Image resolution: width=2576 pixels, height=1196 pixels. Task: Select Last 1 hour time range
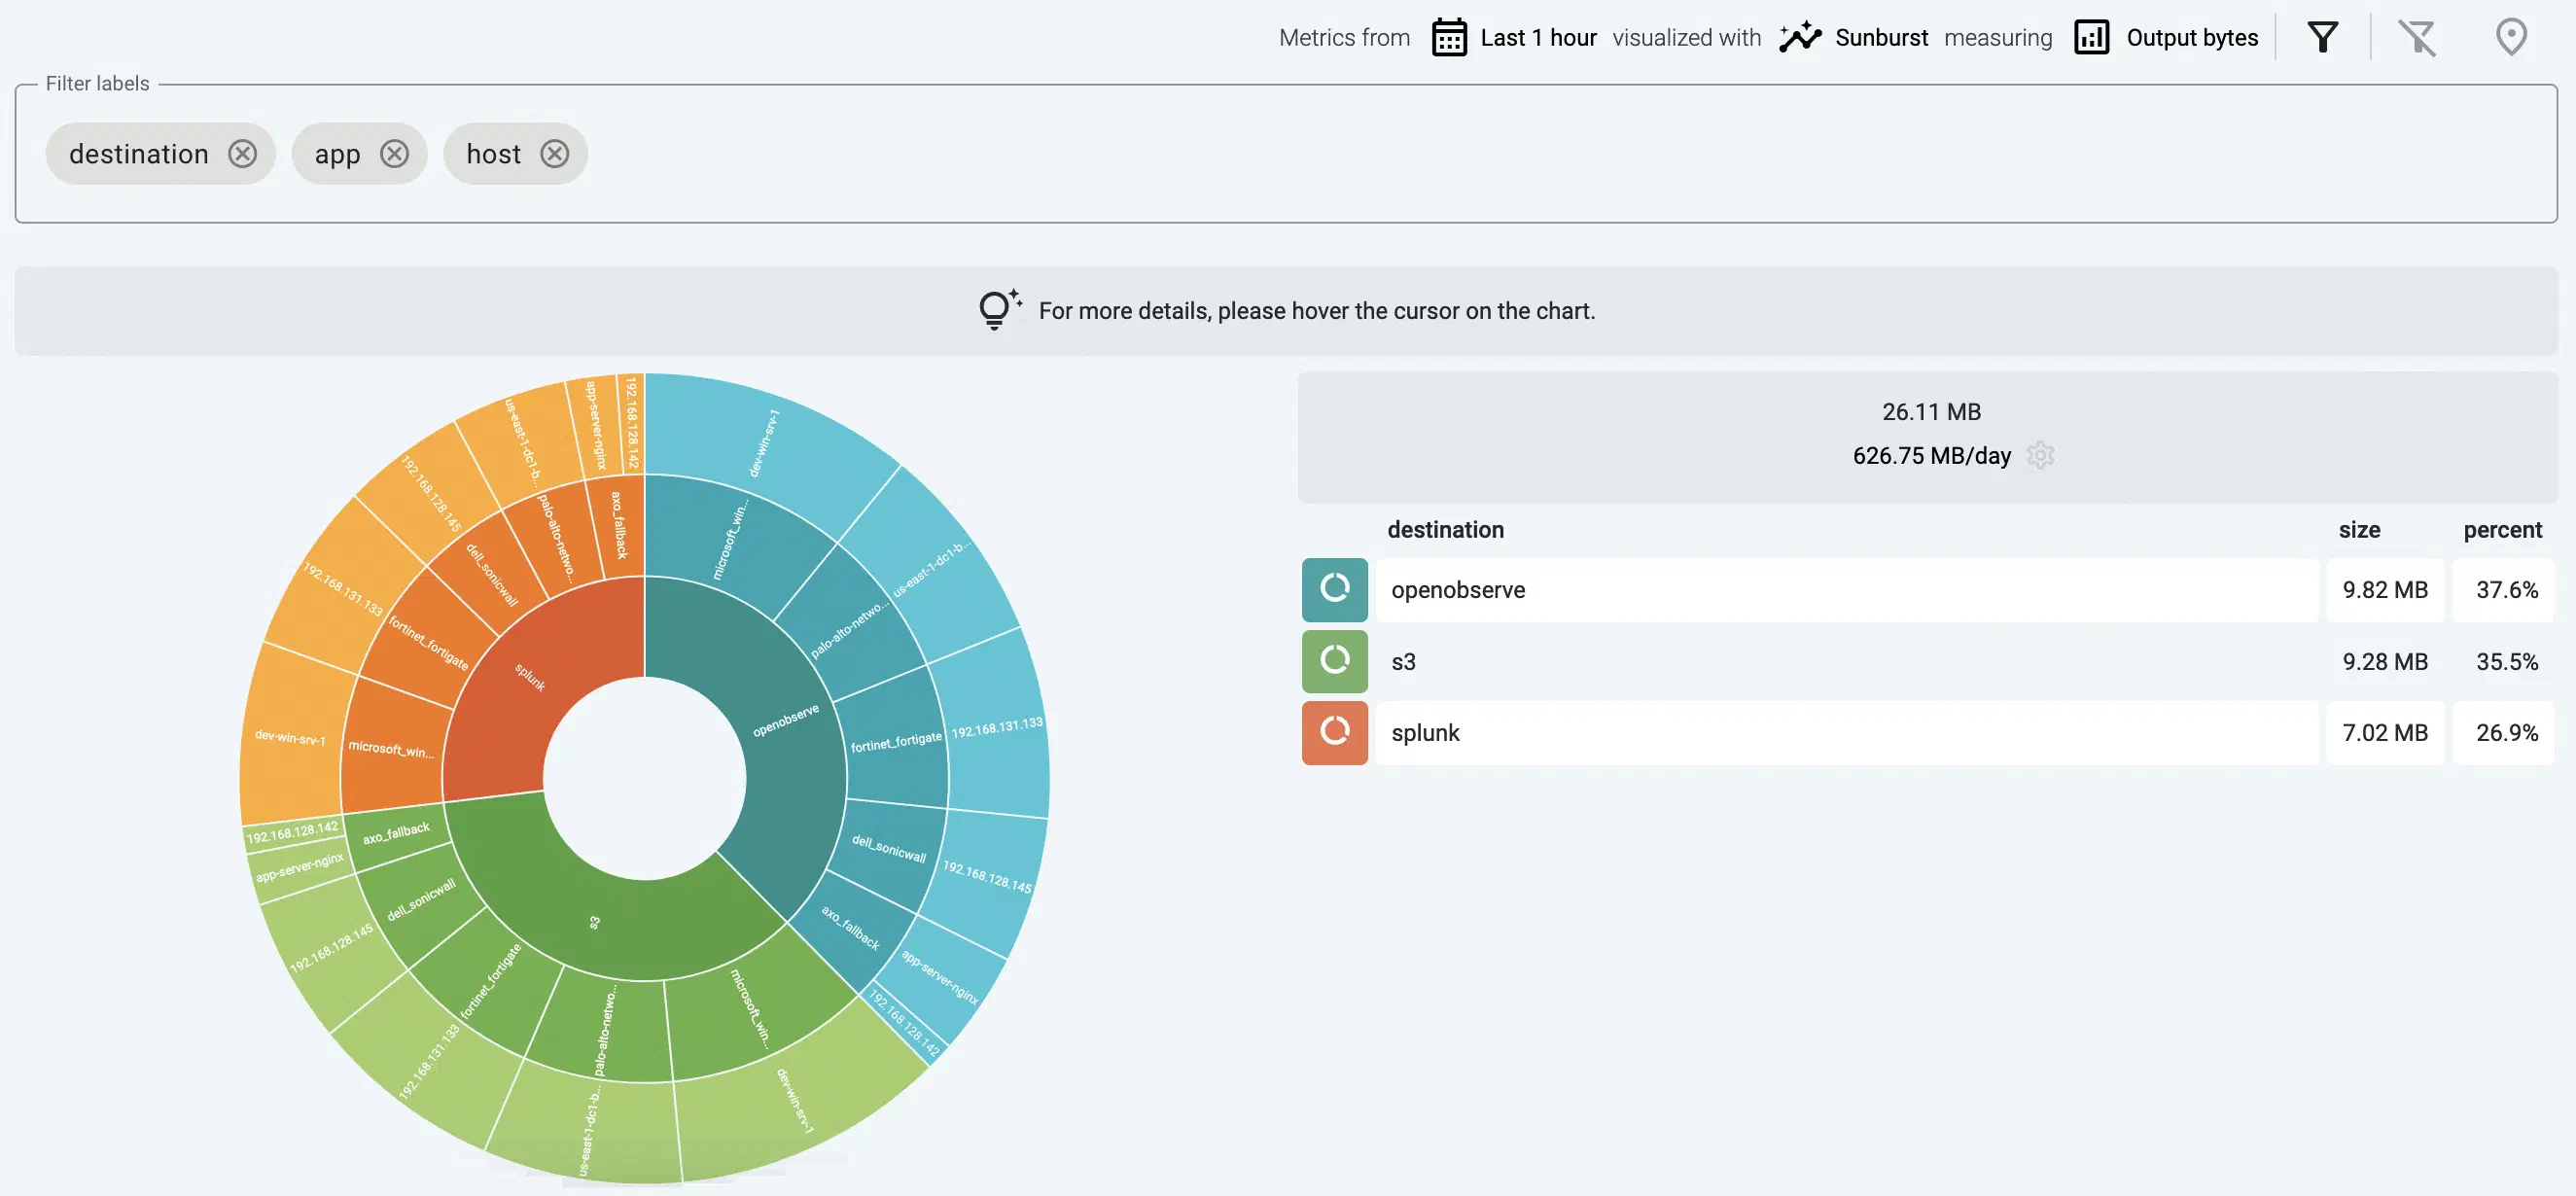pyautogui.click(x=1538, y=38)
